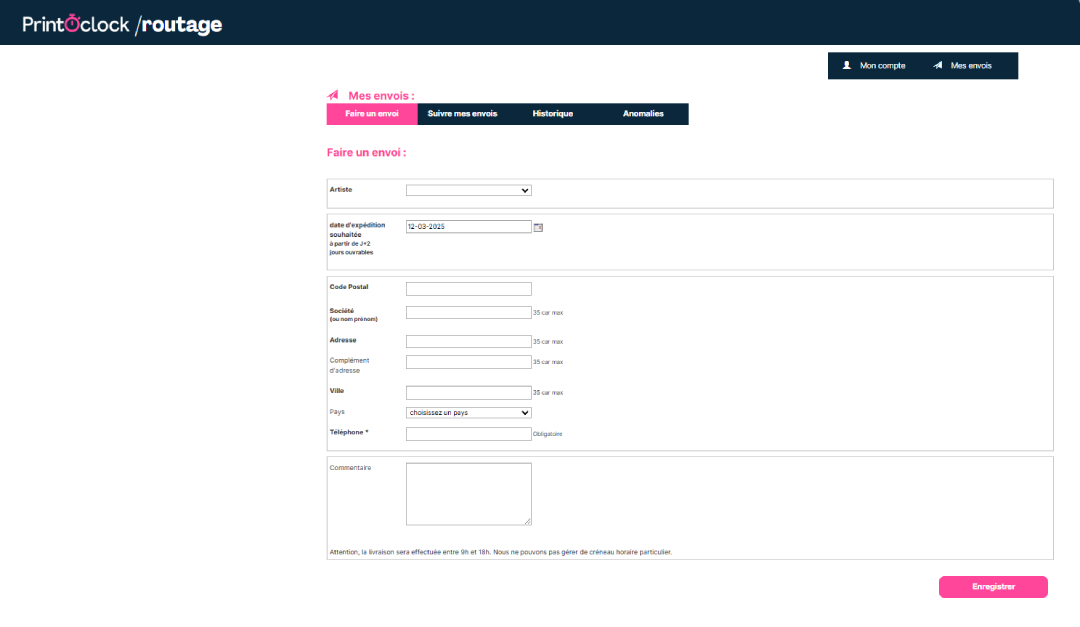The image size is (1080, 627).
Task: Click into the Ville field
Action: pyautogui.click(x=468, y=393)
